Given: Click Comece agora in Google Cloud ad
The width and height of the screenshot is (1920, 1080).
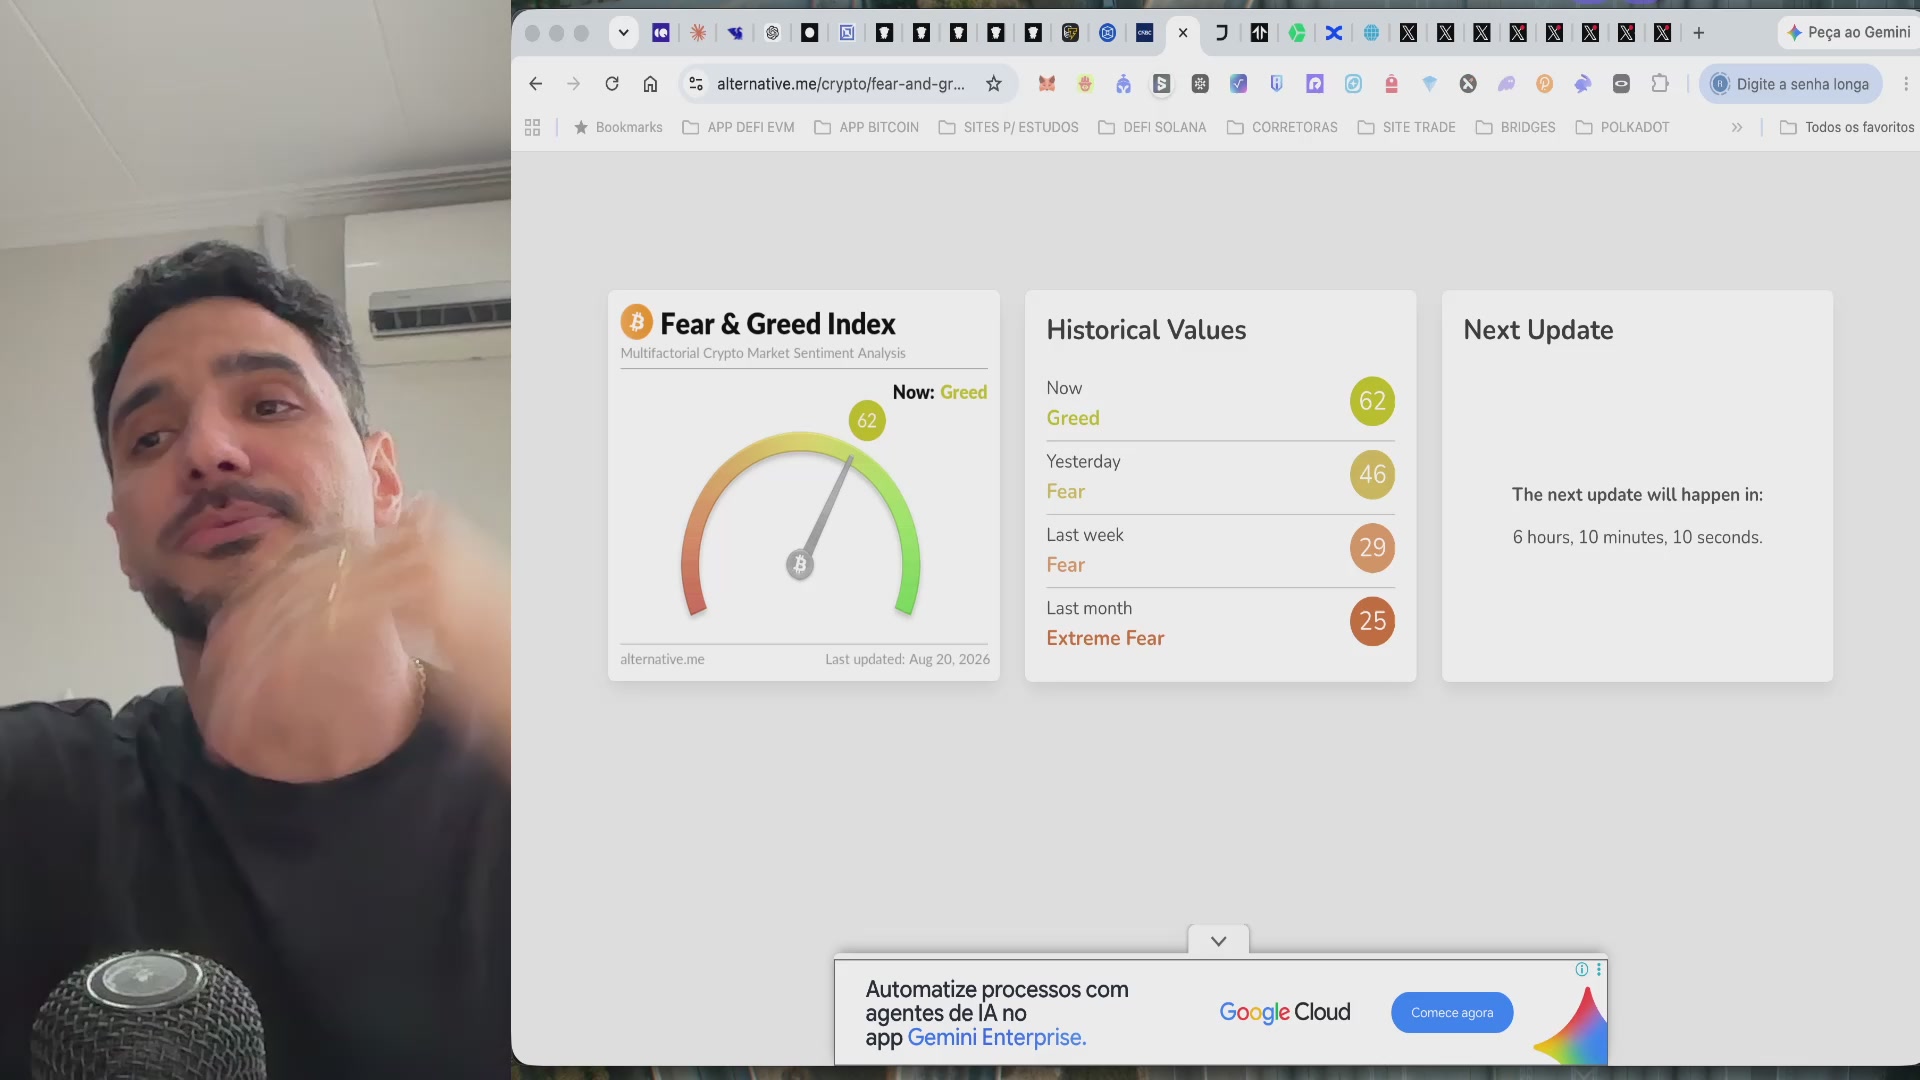Looking at the screenshot, I should point(1452,1013).
